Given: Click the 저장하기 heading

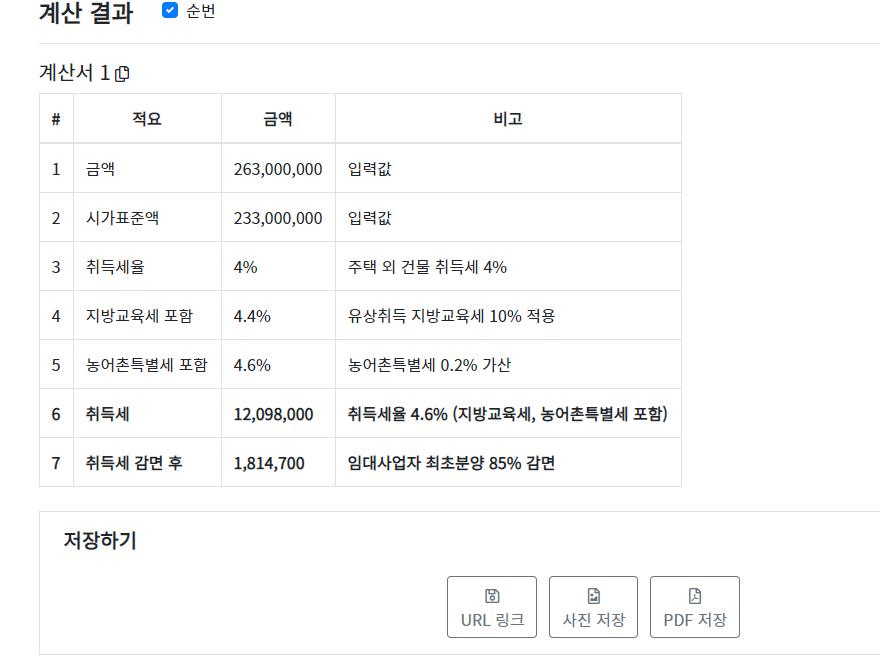Looking at the screenshot, I should (x=100, y=541).
